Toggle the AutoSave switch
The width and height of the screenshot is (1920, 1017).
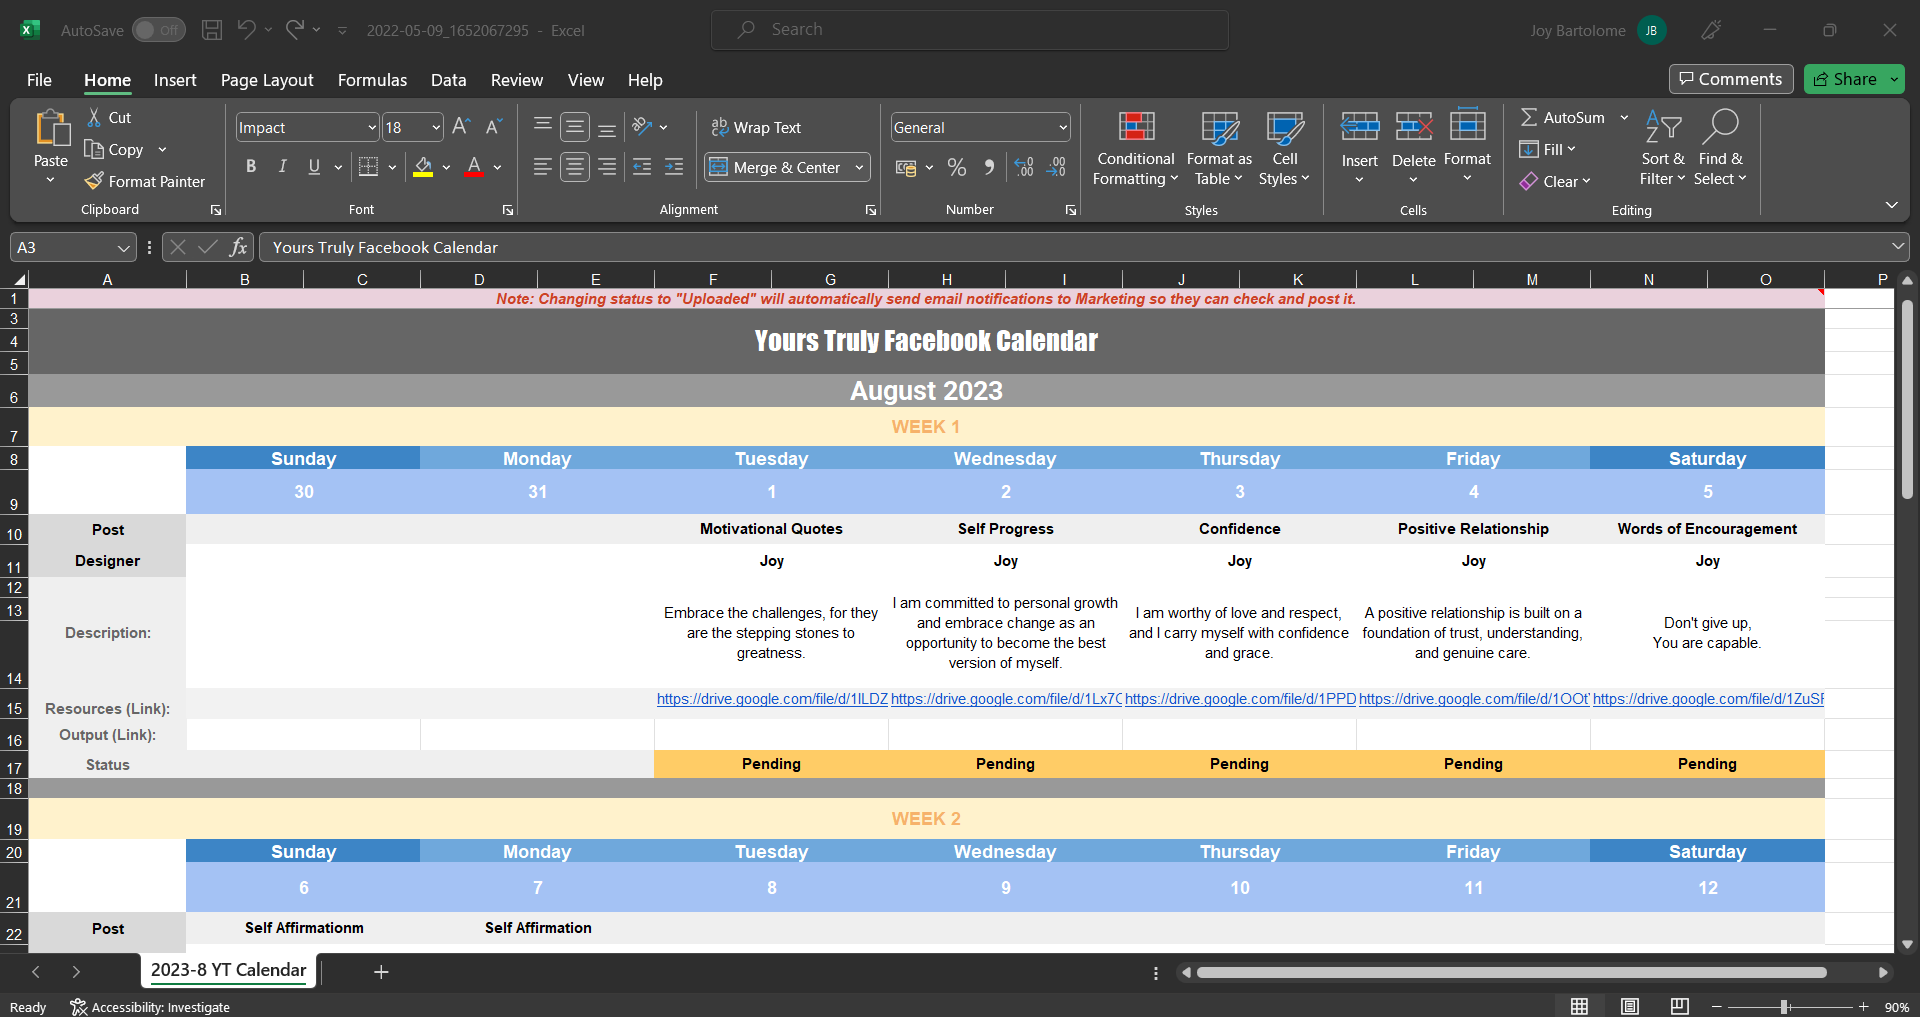pyautogui.click(x=159, y=30)
